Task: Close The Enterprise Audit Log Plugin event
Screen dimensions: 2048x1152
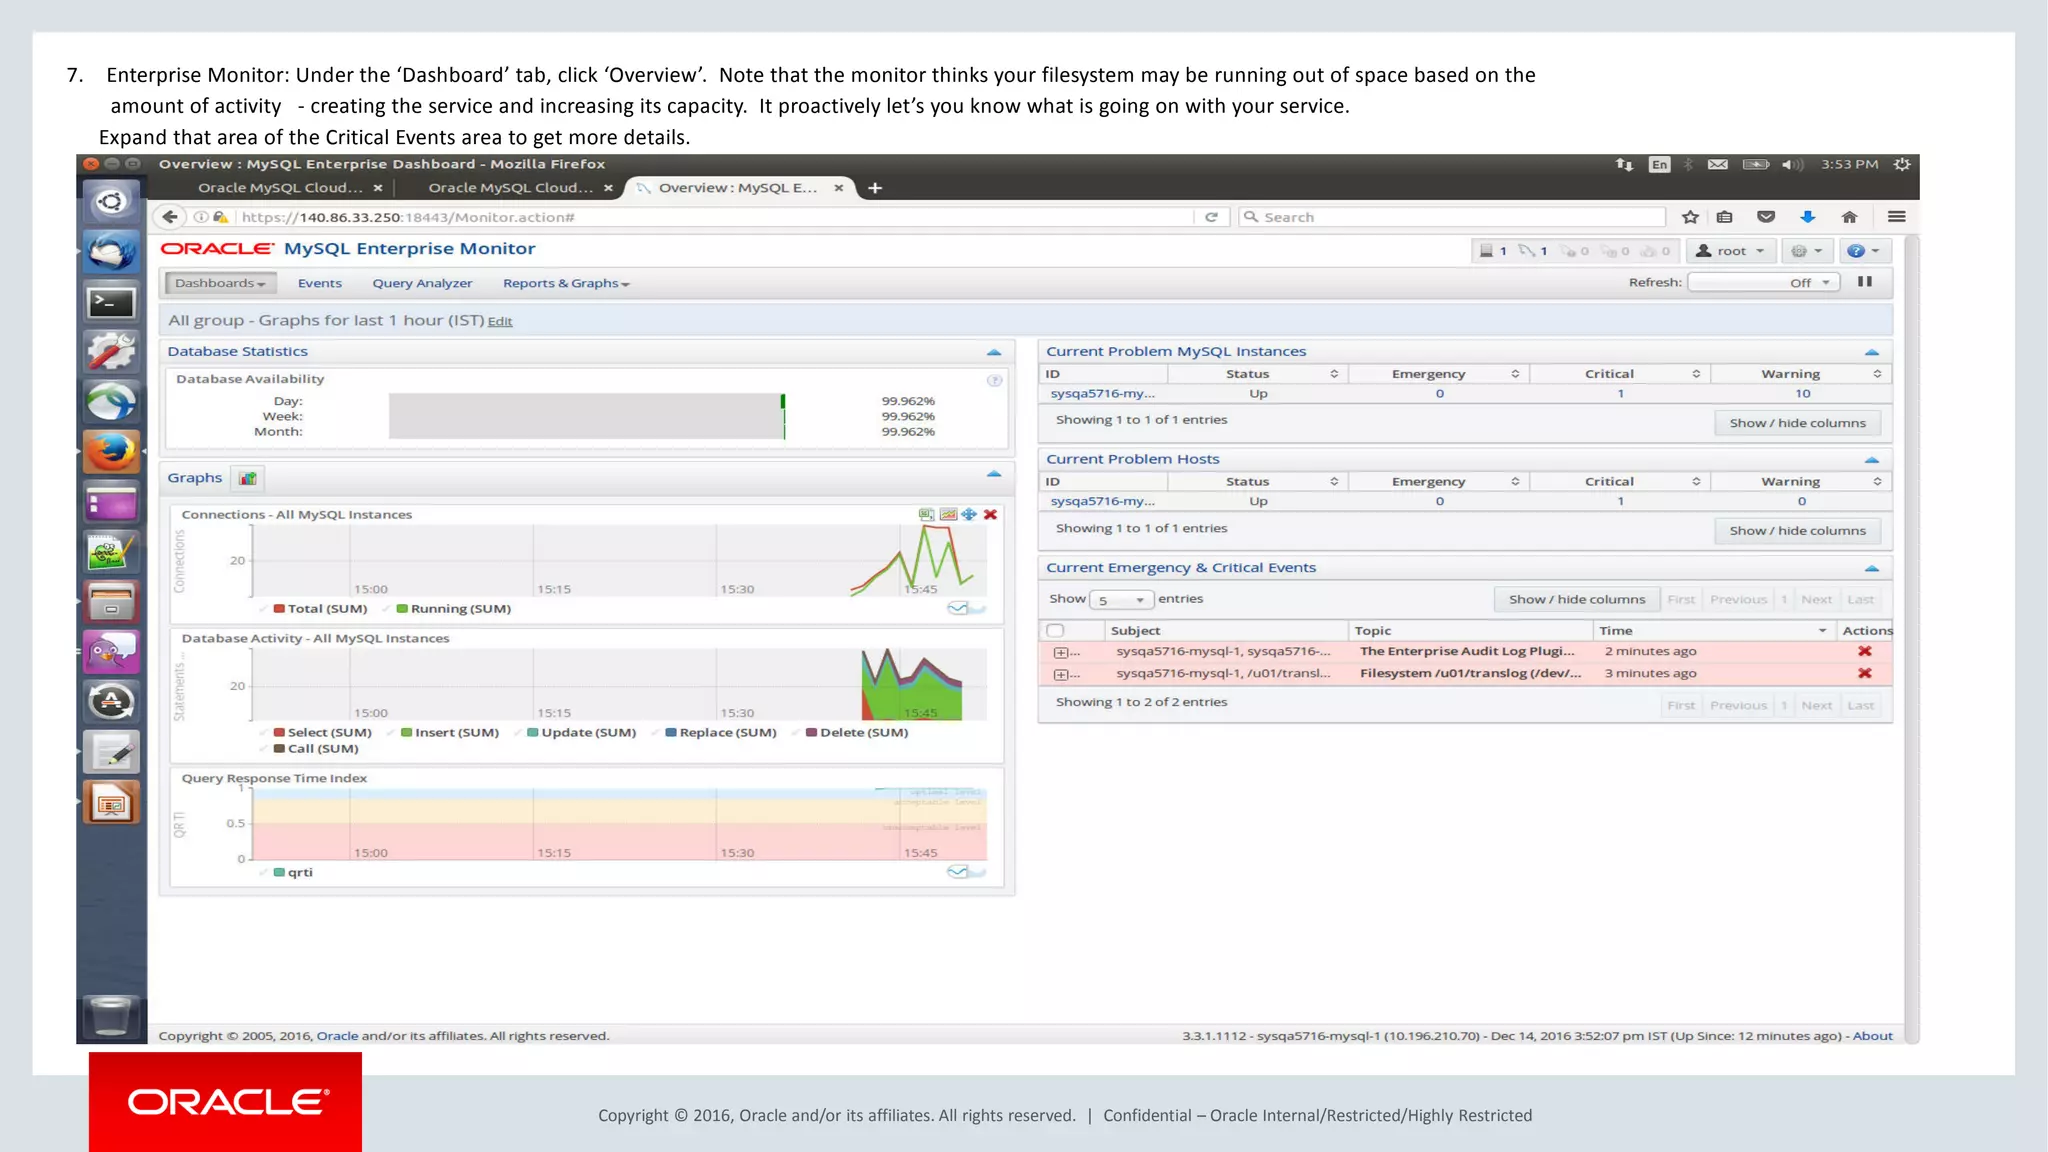Action: coord(1864,651)
